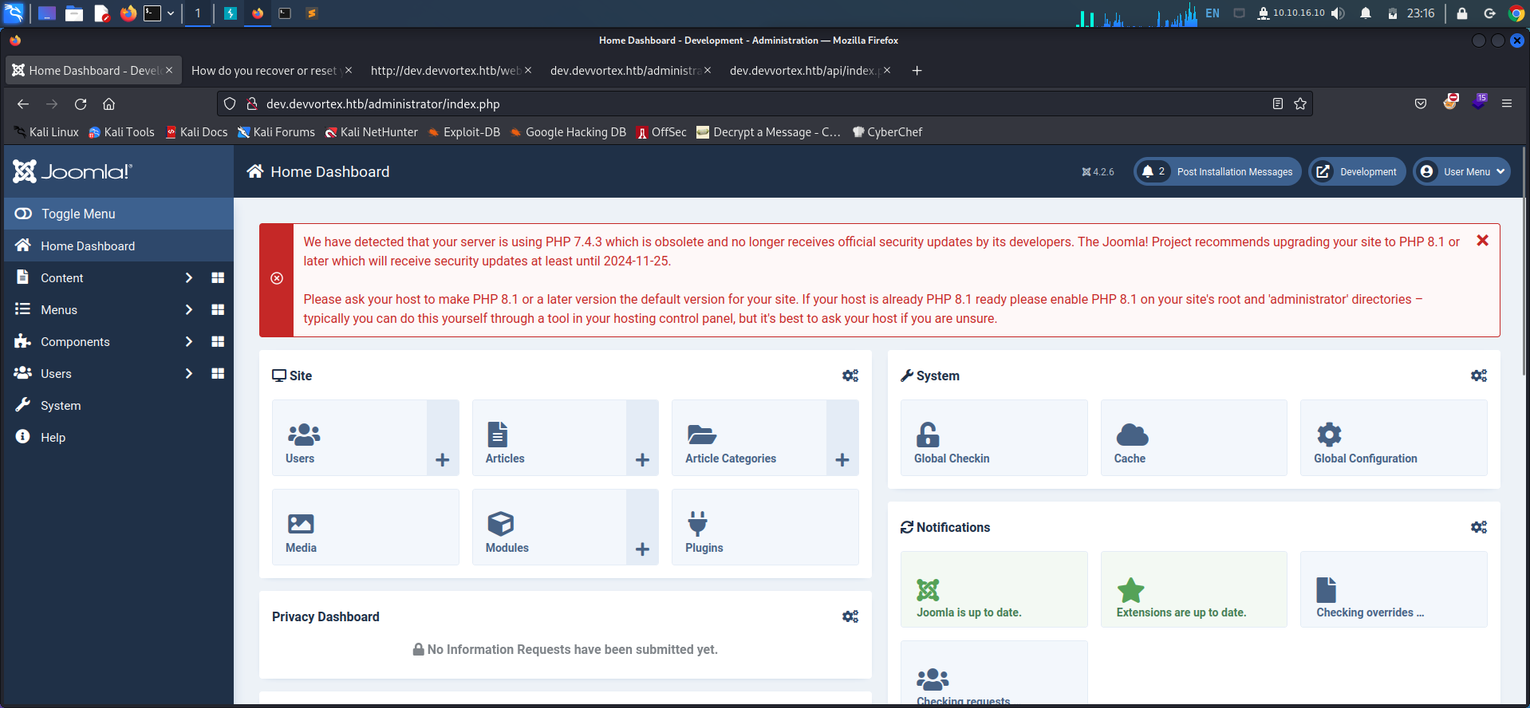Screen dimensions: 1530x708
Task: Open the Notifications module settings gears
Action: pyautogui.click(x=1479, y=527)
